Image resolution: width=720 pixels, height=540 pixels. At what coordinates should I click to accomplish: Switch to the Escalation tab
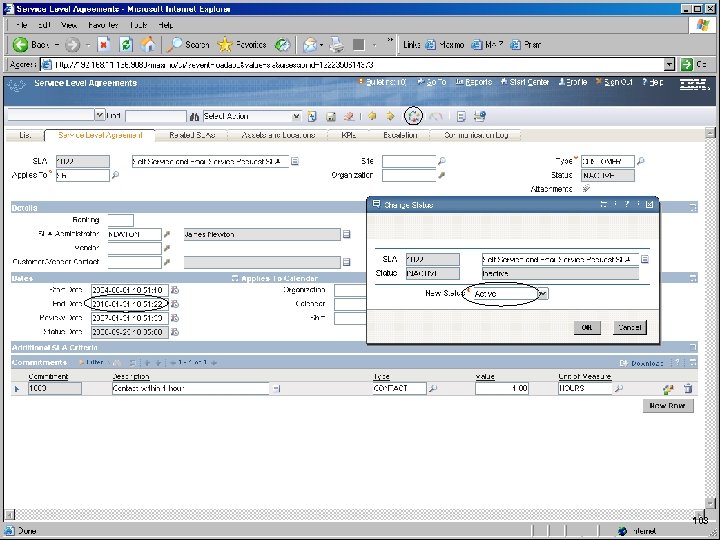(400, 135)
